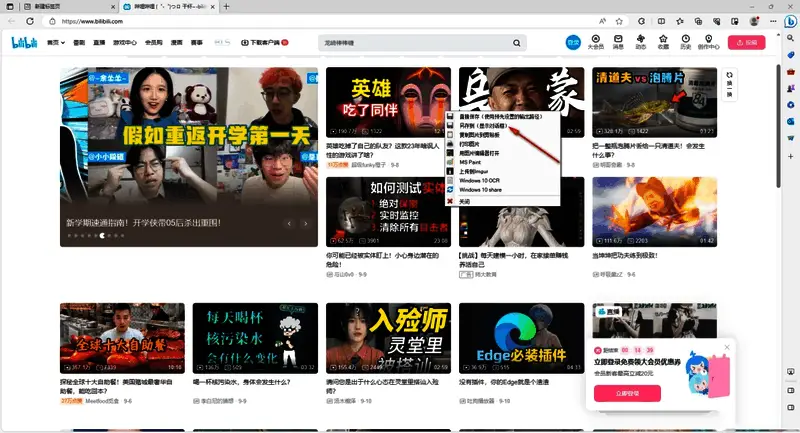Open the 入殓师 video thumbnail
The height and width of the screenshot is (433, 800).
coord(388,338)
